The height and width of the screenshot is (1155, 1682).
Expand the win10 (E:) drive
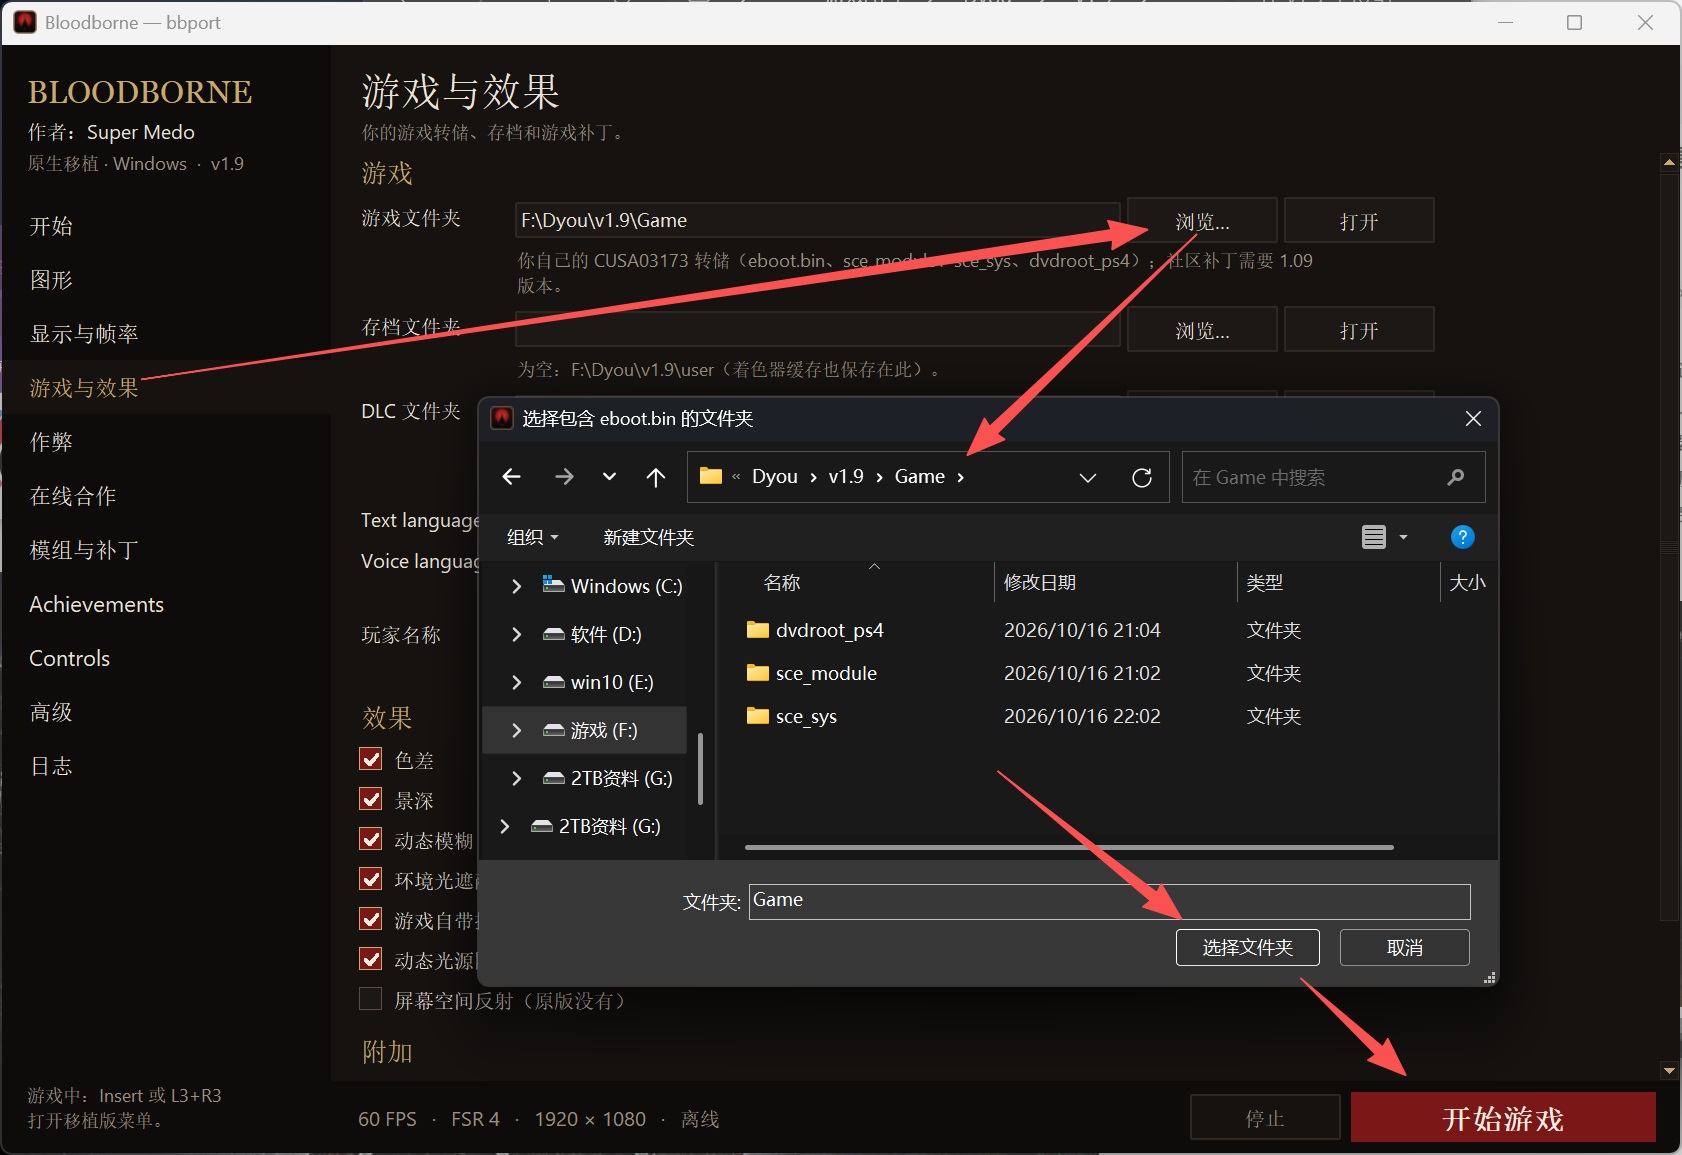[x=516, y=682]
